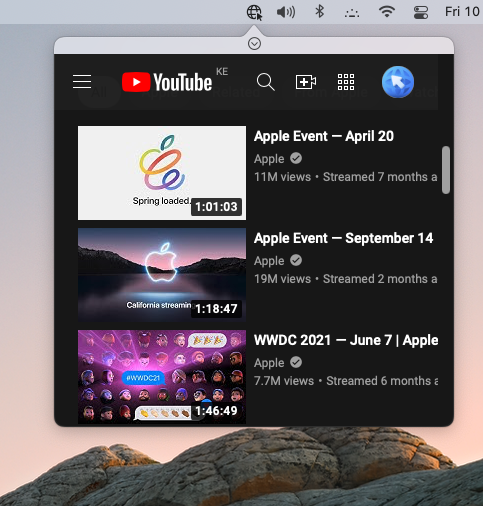Click the verified badge on the April 20 video
The image size is (483, 506).
point(296,158)
